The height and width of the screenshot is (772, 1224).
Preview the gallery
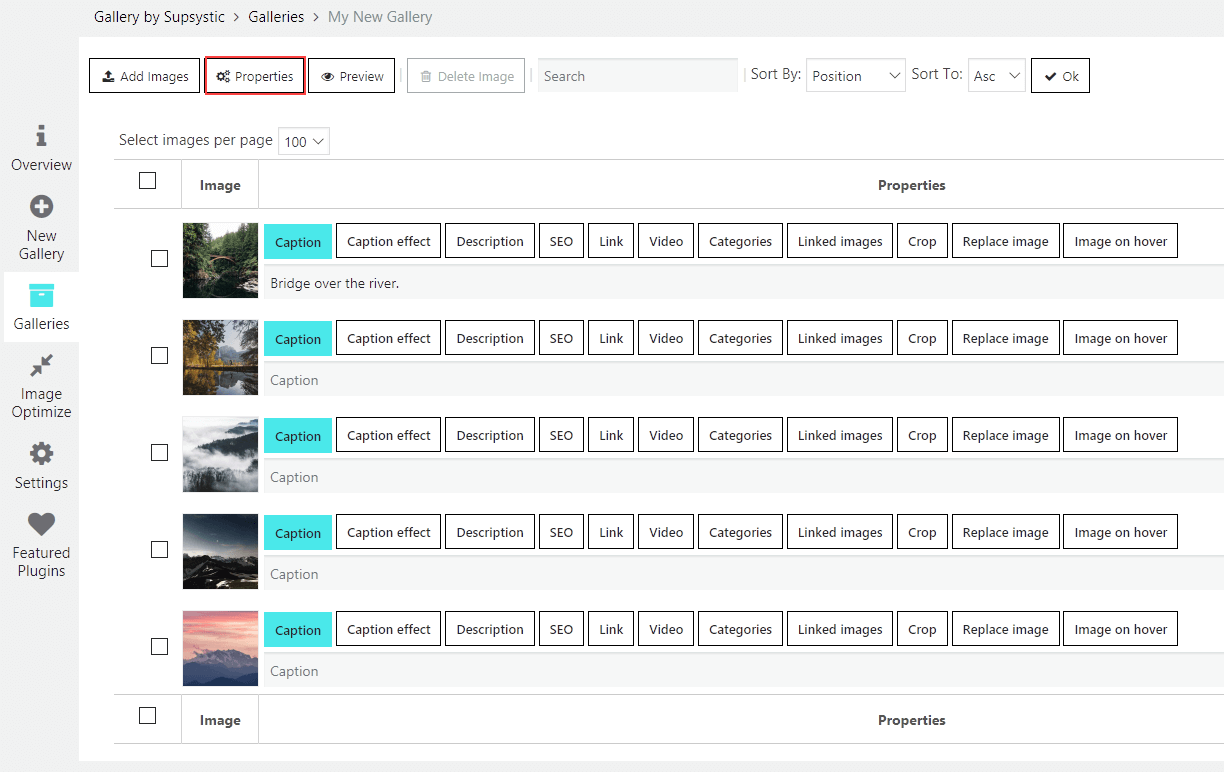[351, 76]
